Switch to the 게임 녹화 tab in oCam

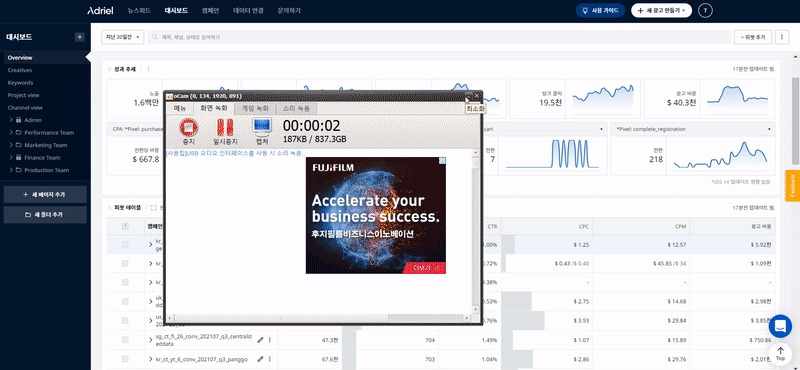[x=255, y=108]
